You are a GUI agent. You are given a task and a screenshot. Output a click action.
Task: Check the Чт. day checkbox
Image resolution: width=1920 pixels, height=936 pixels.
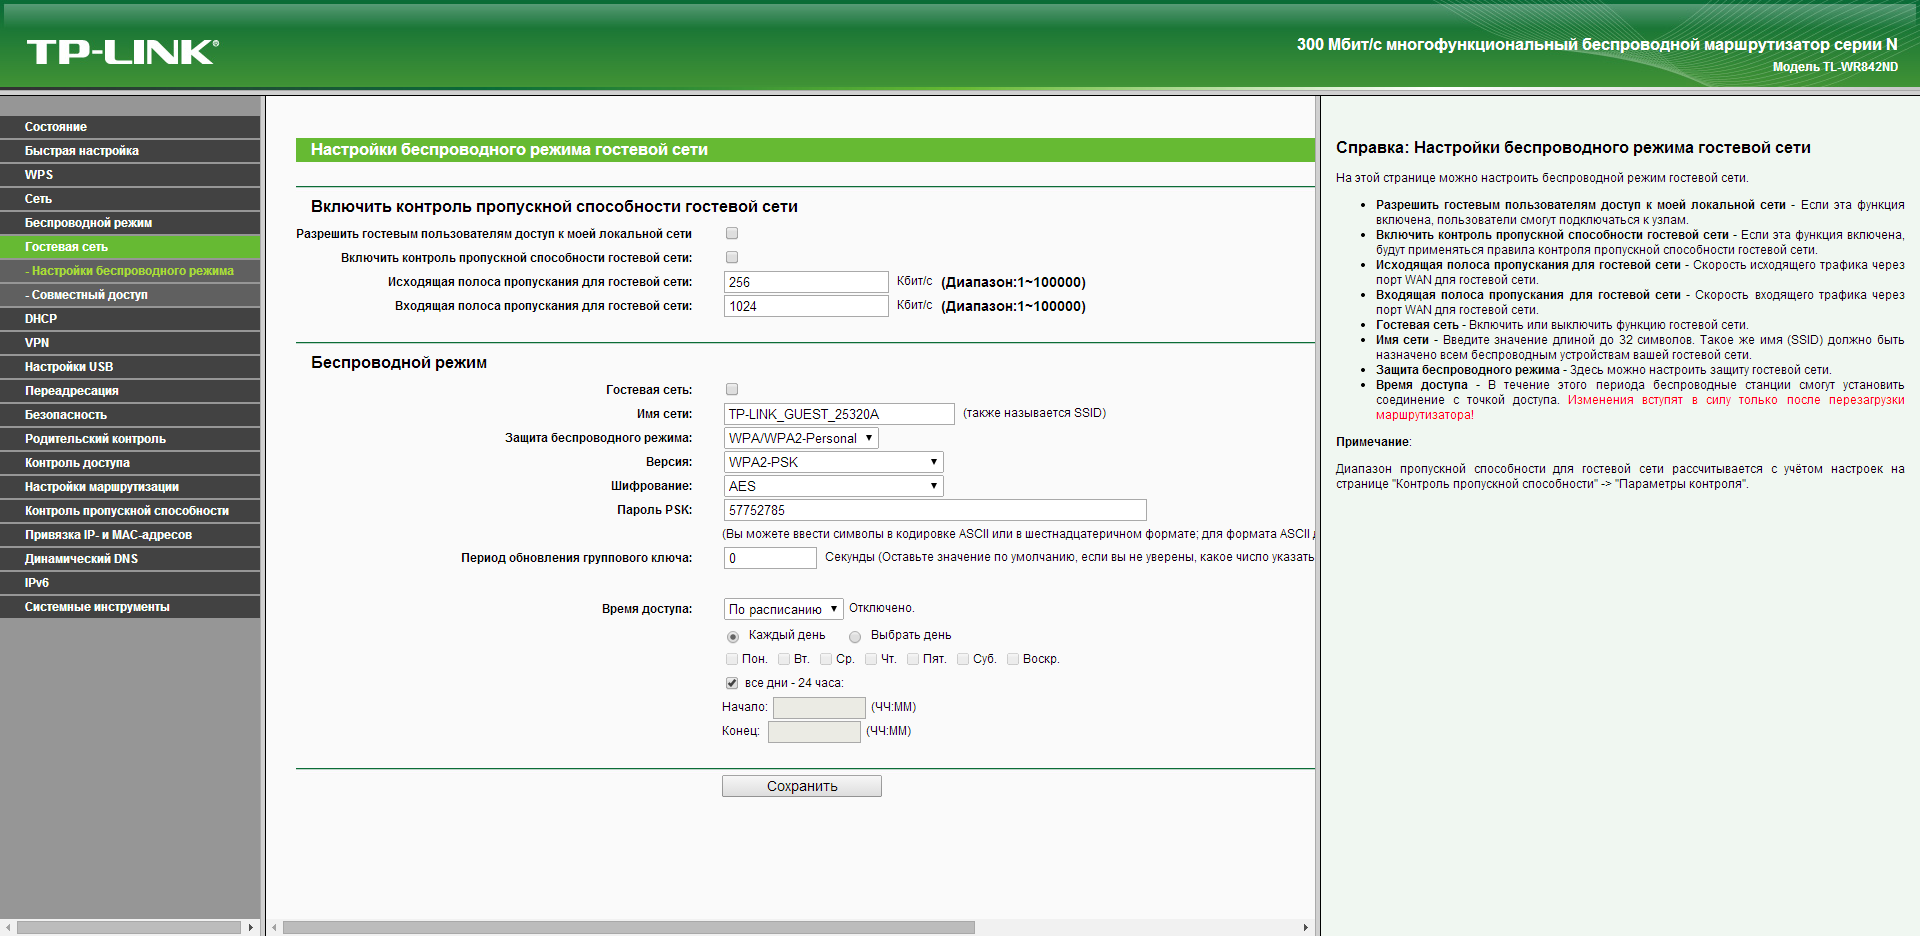871,659
